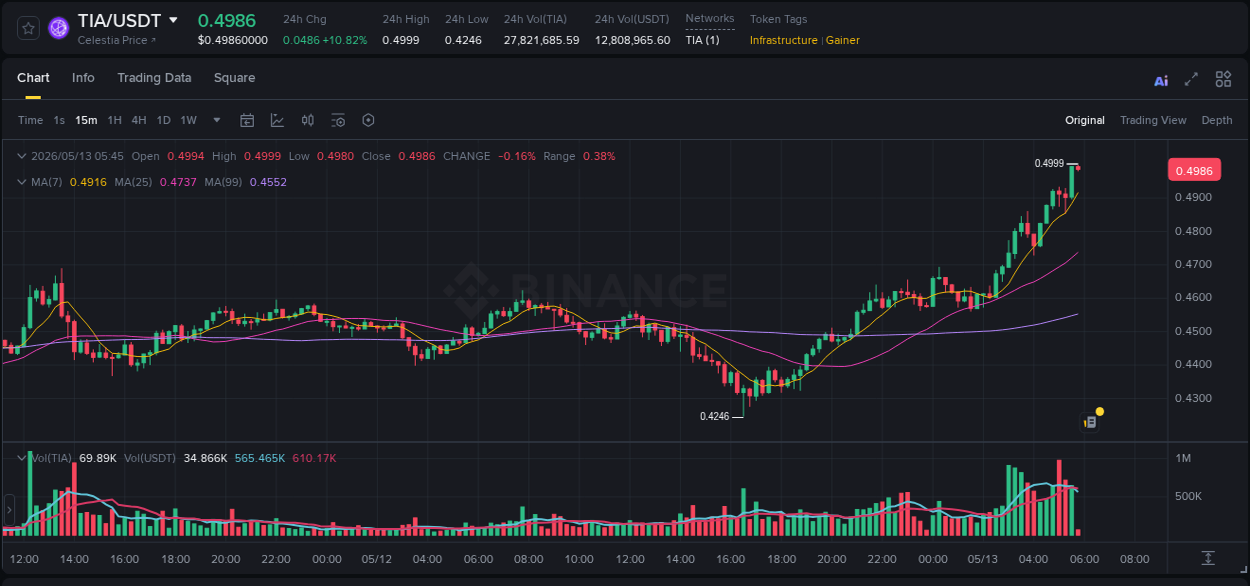Select the 1D interval
The image size is (1250, 586).
163,120
